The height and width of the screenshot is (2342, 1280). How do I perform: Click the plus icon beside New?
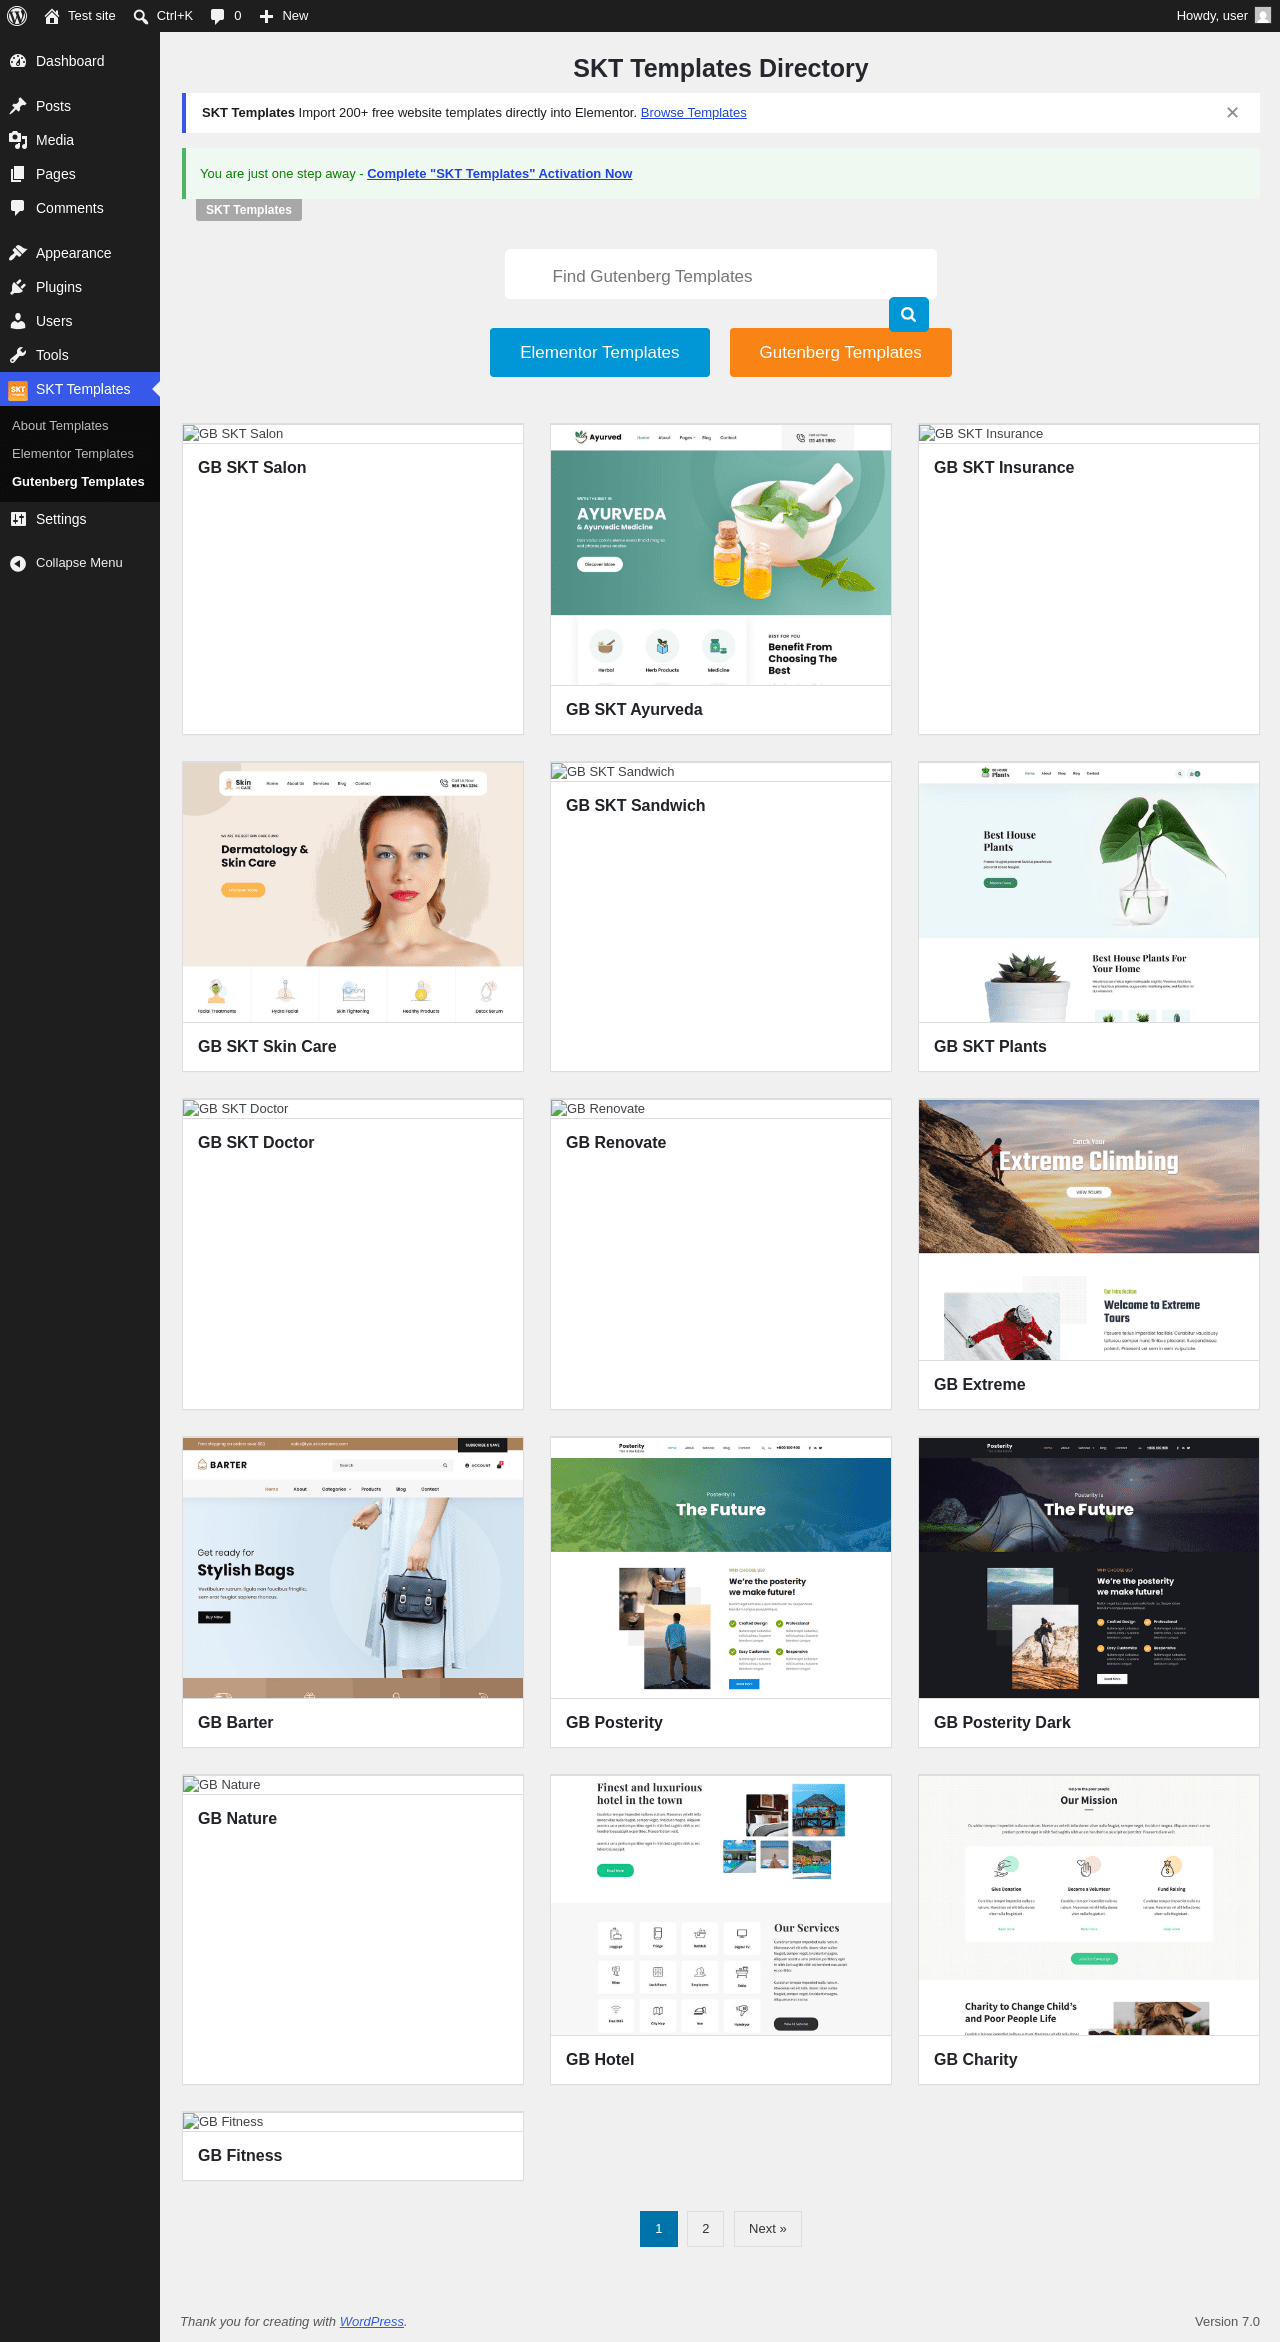coord(267,16)
